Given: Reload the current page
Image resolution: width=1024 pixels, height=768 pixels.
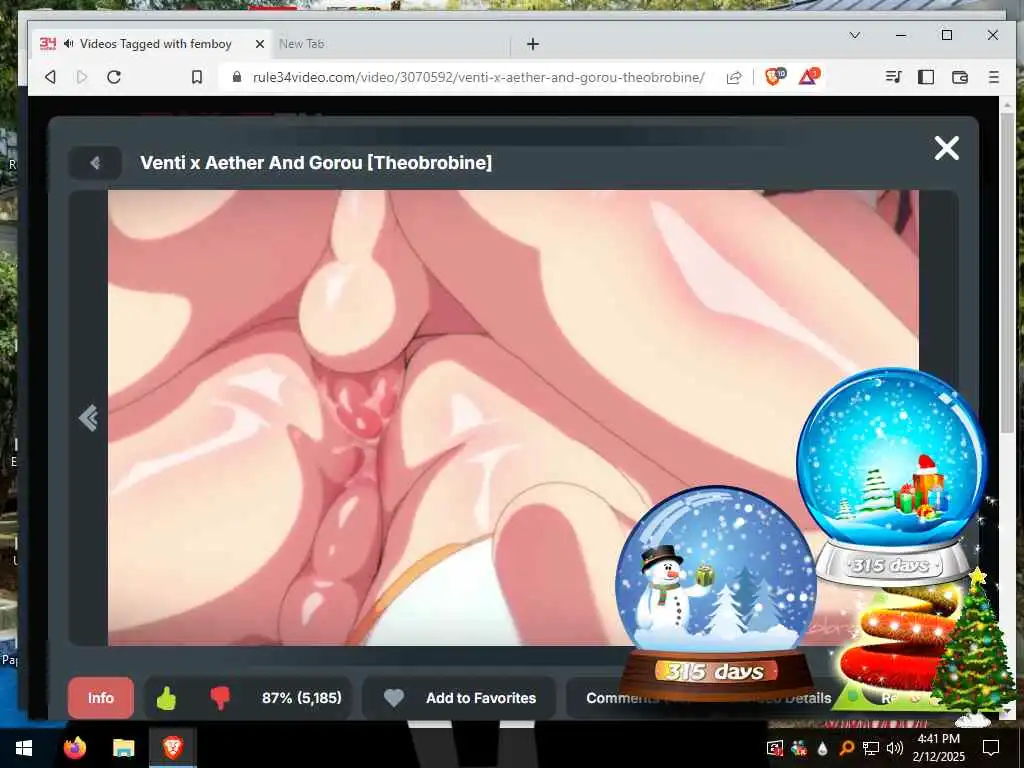Looking at the screenshot, I should click(114, 77).
